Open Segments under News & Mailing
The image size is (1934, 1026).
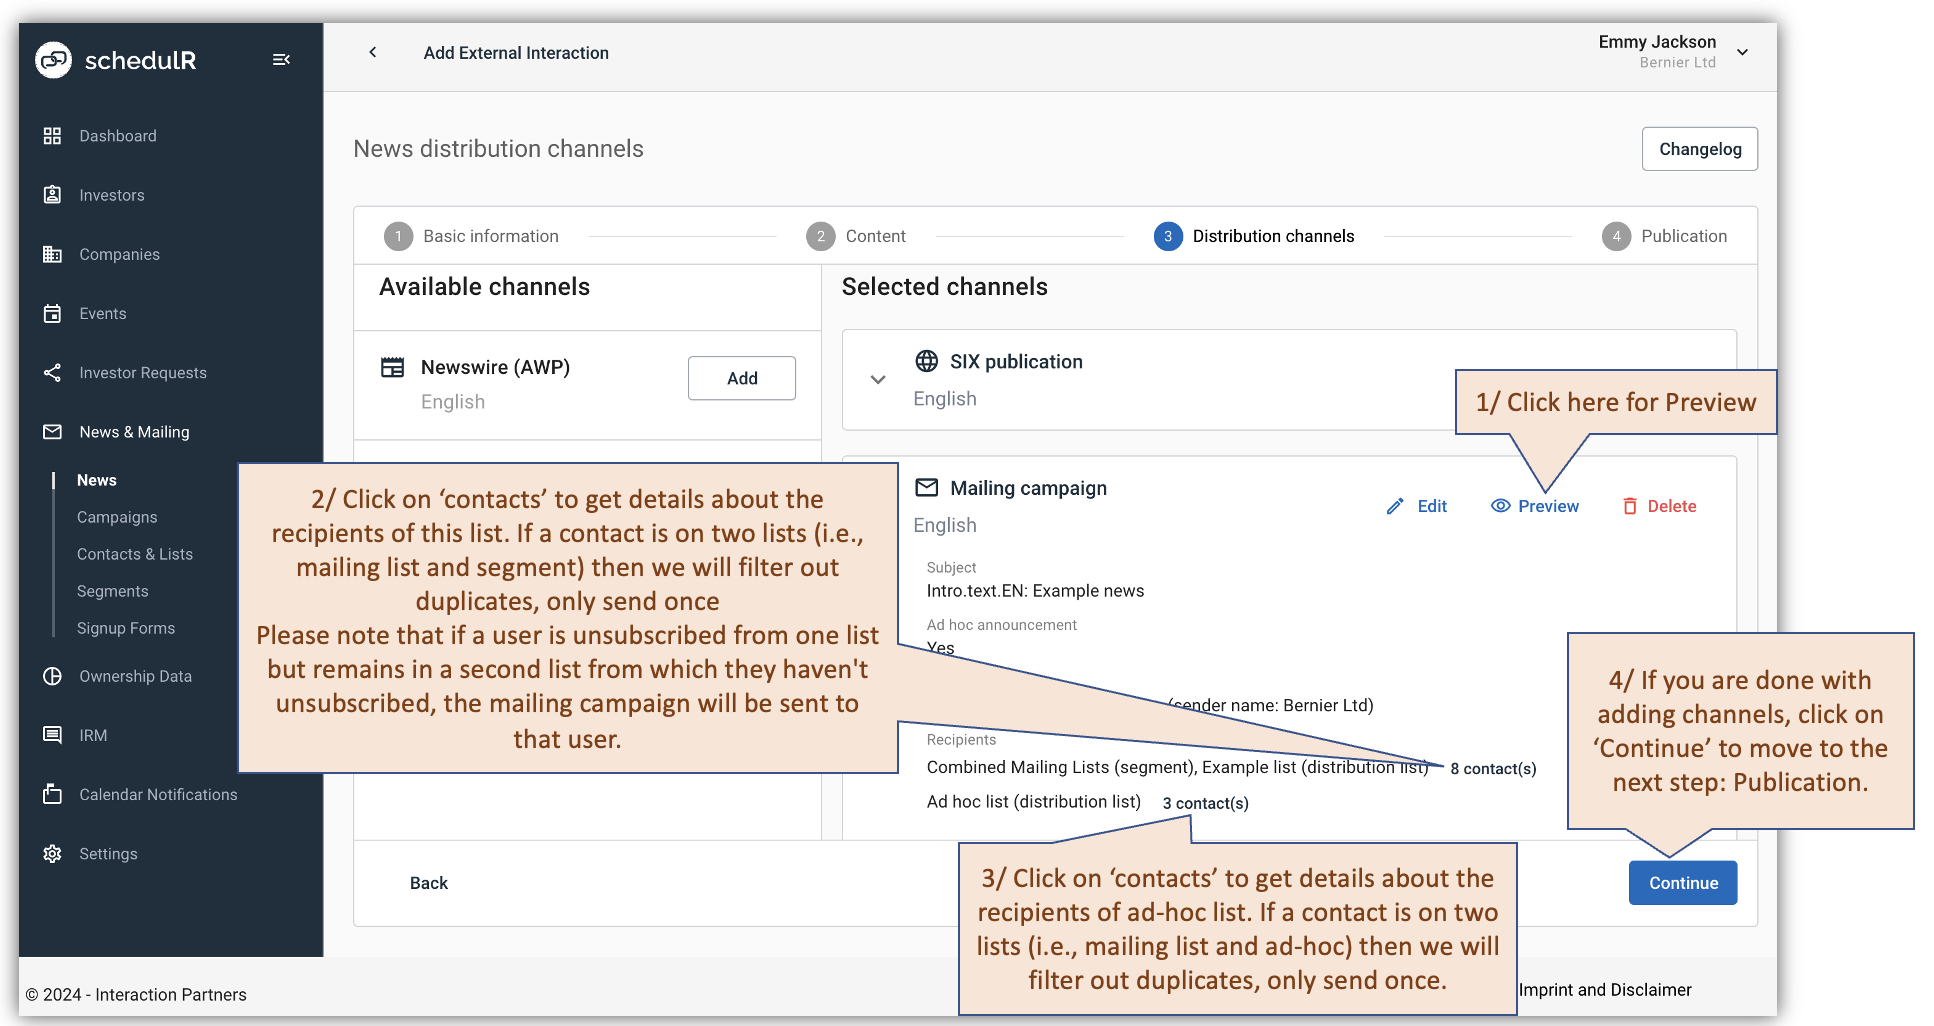coord(112,591)
